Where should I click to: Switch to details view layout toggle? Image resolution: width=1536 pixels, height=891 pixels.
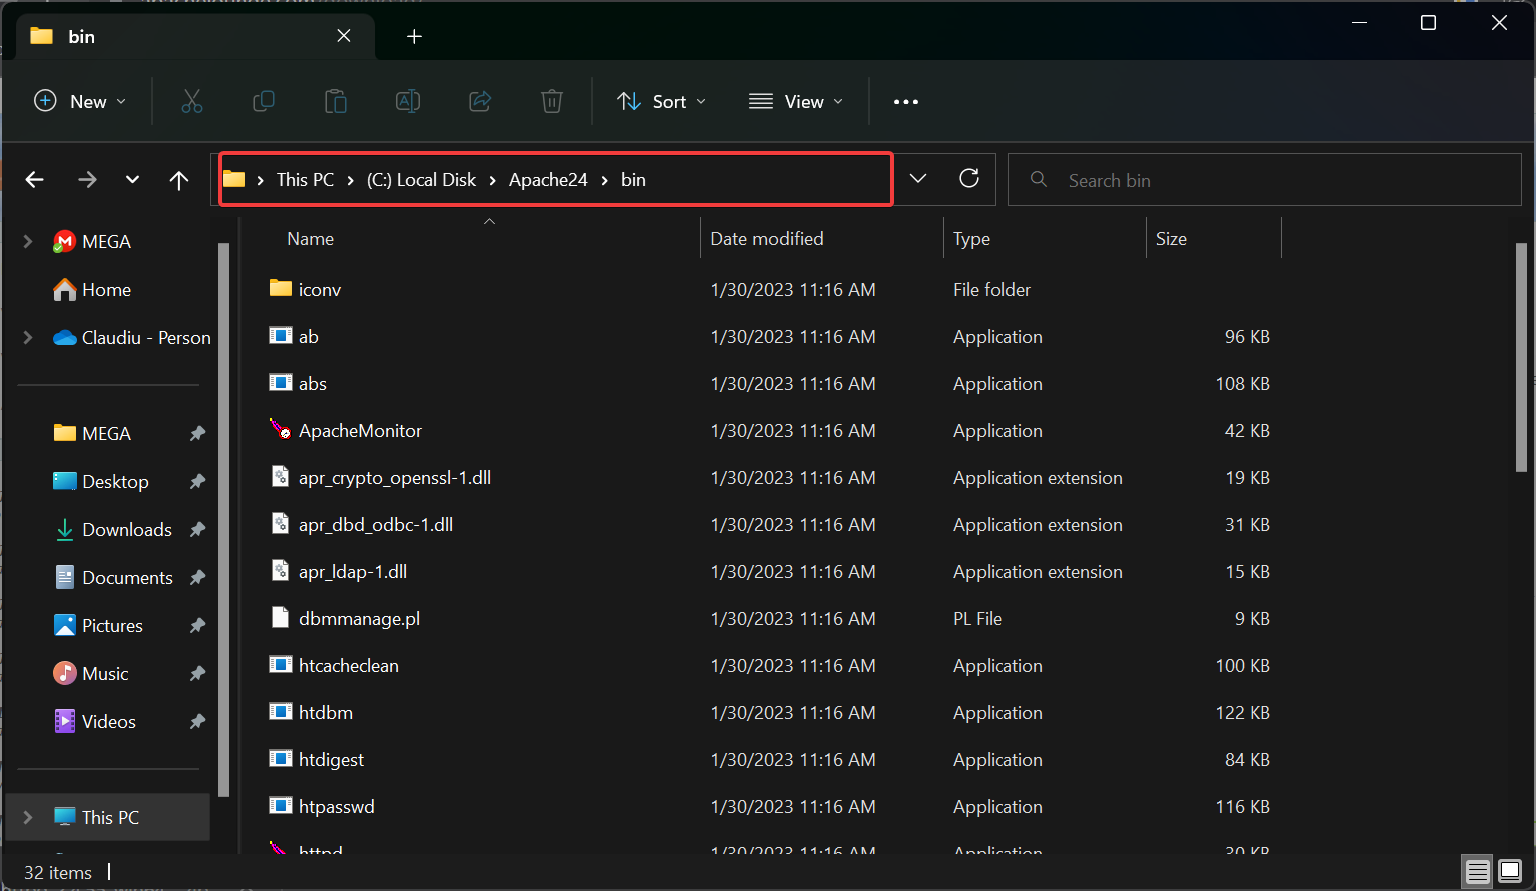tap(1477, 871)
